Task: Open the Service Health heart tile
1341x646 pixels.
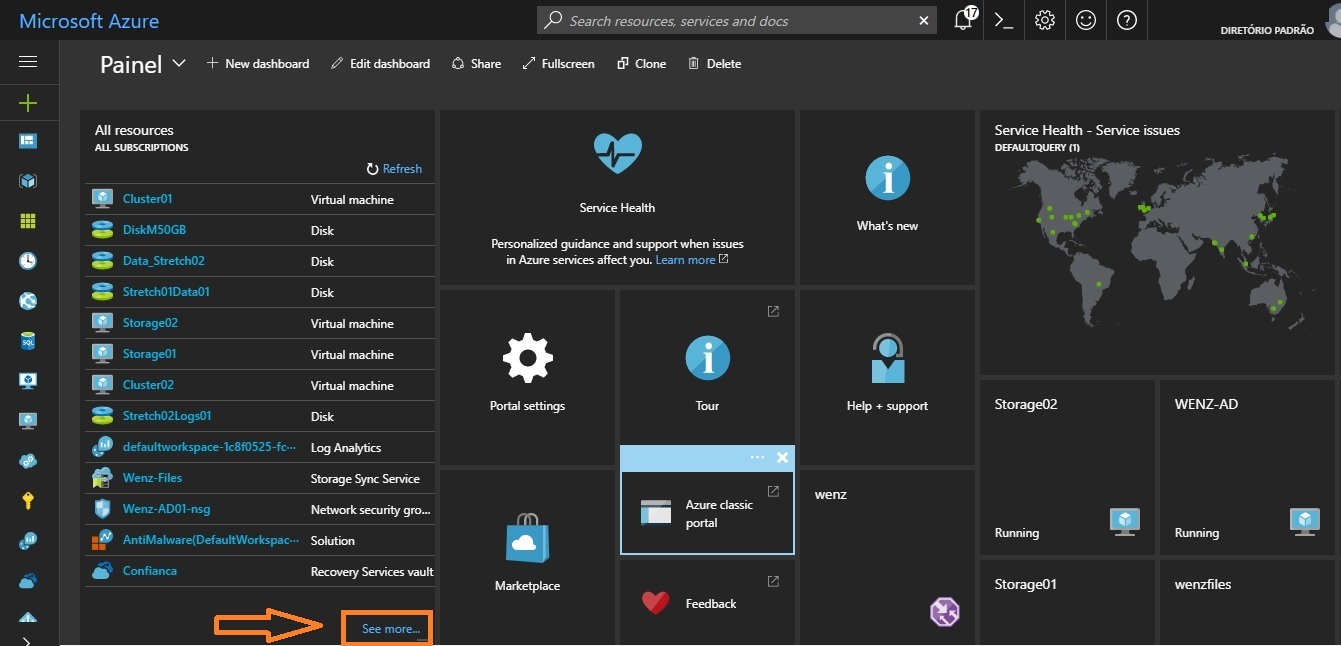Action: [x=617, y=198]
